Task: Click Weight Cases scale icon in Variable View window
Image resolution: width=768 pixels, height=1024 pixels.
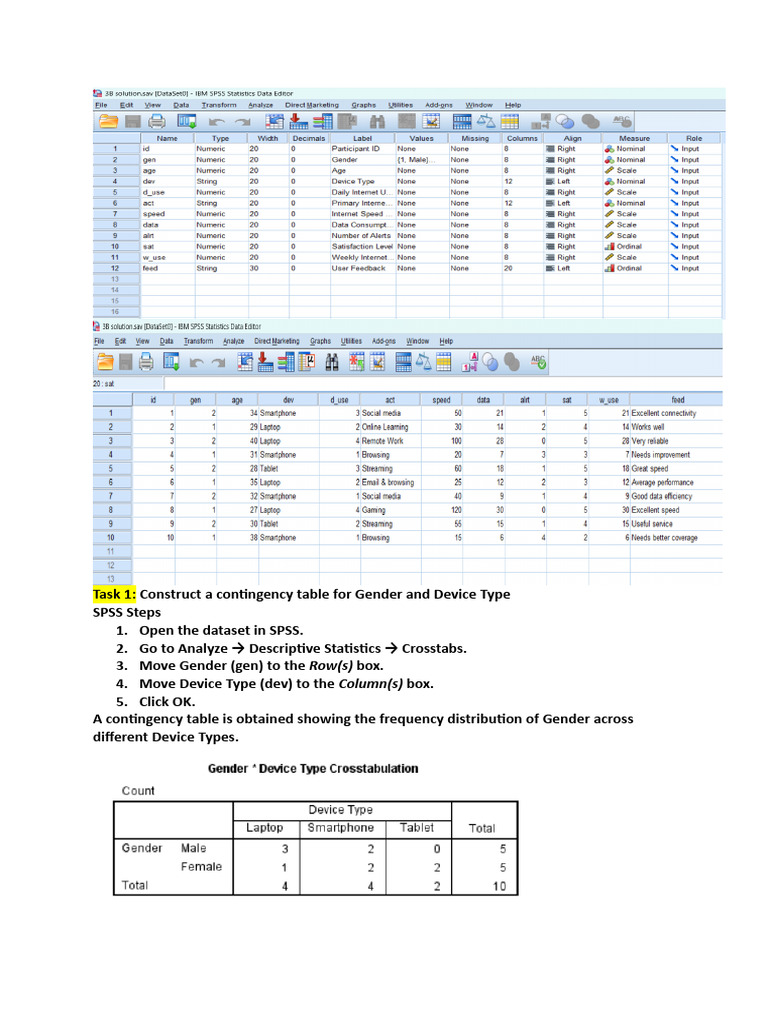Action: click(486, 121)
